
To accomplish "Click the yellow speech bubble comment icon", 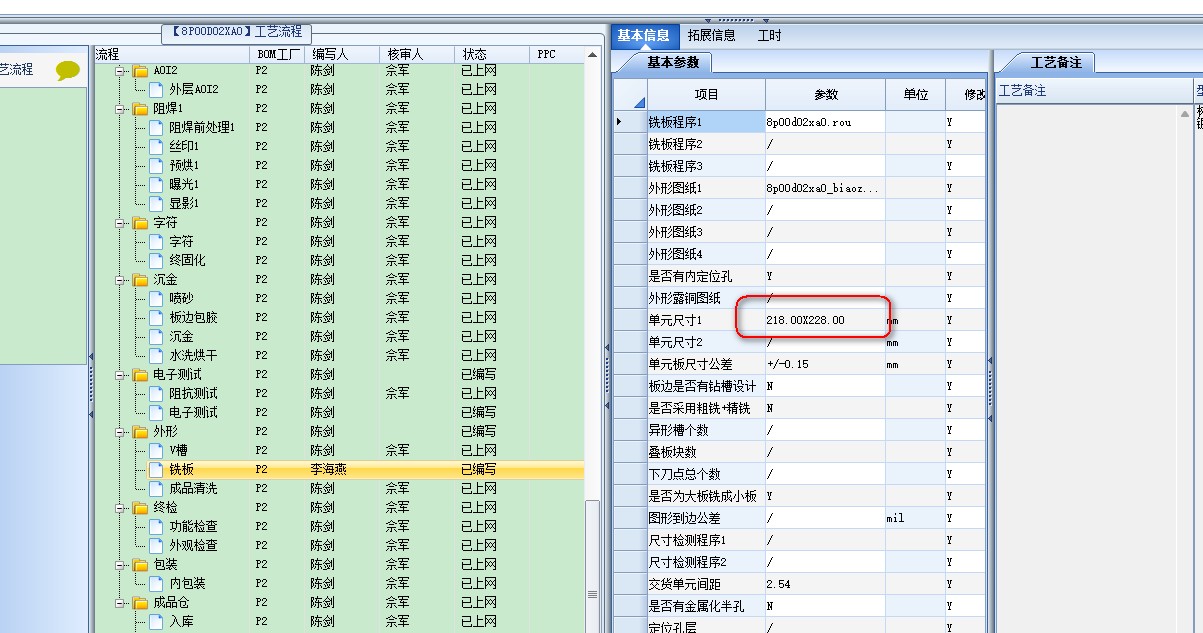I will tap(67, 70).
